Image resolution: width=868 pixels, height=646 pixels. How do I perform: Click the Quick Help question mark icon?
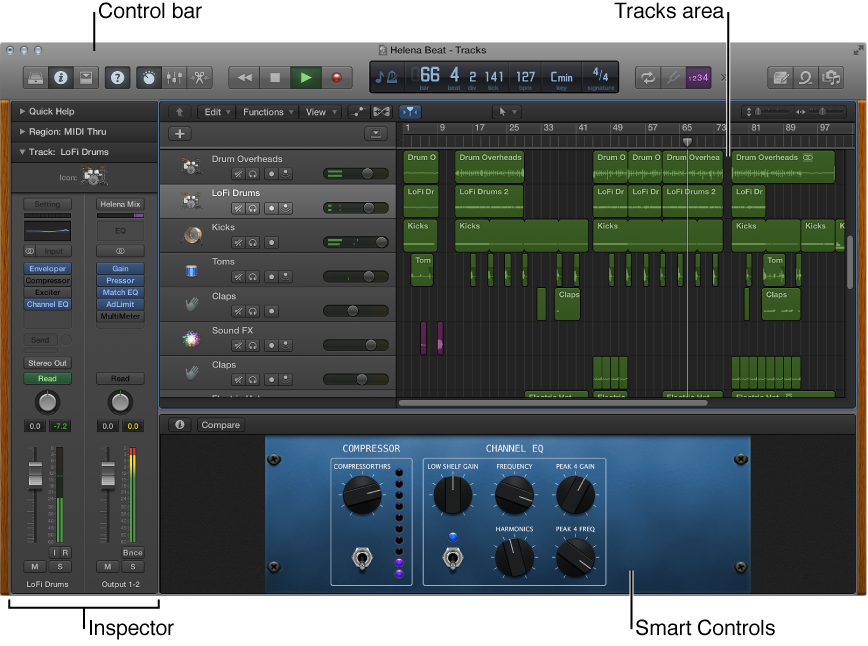coord(118,78)
